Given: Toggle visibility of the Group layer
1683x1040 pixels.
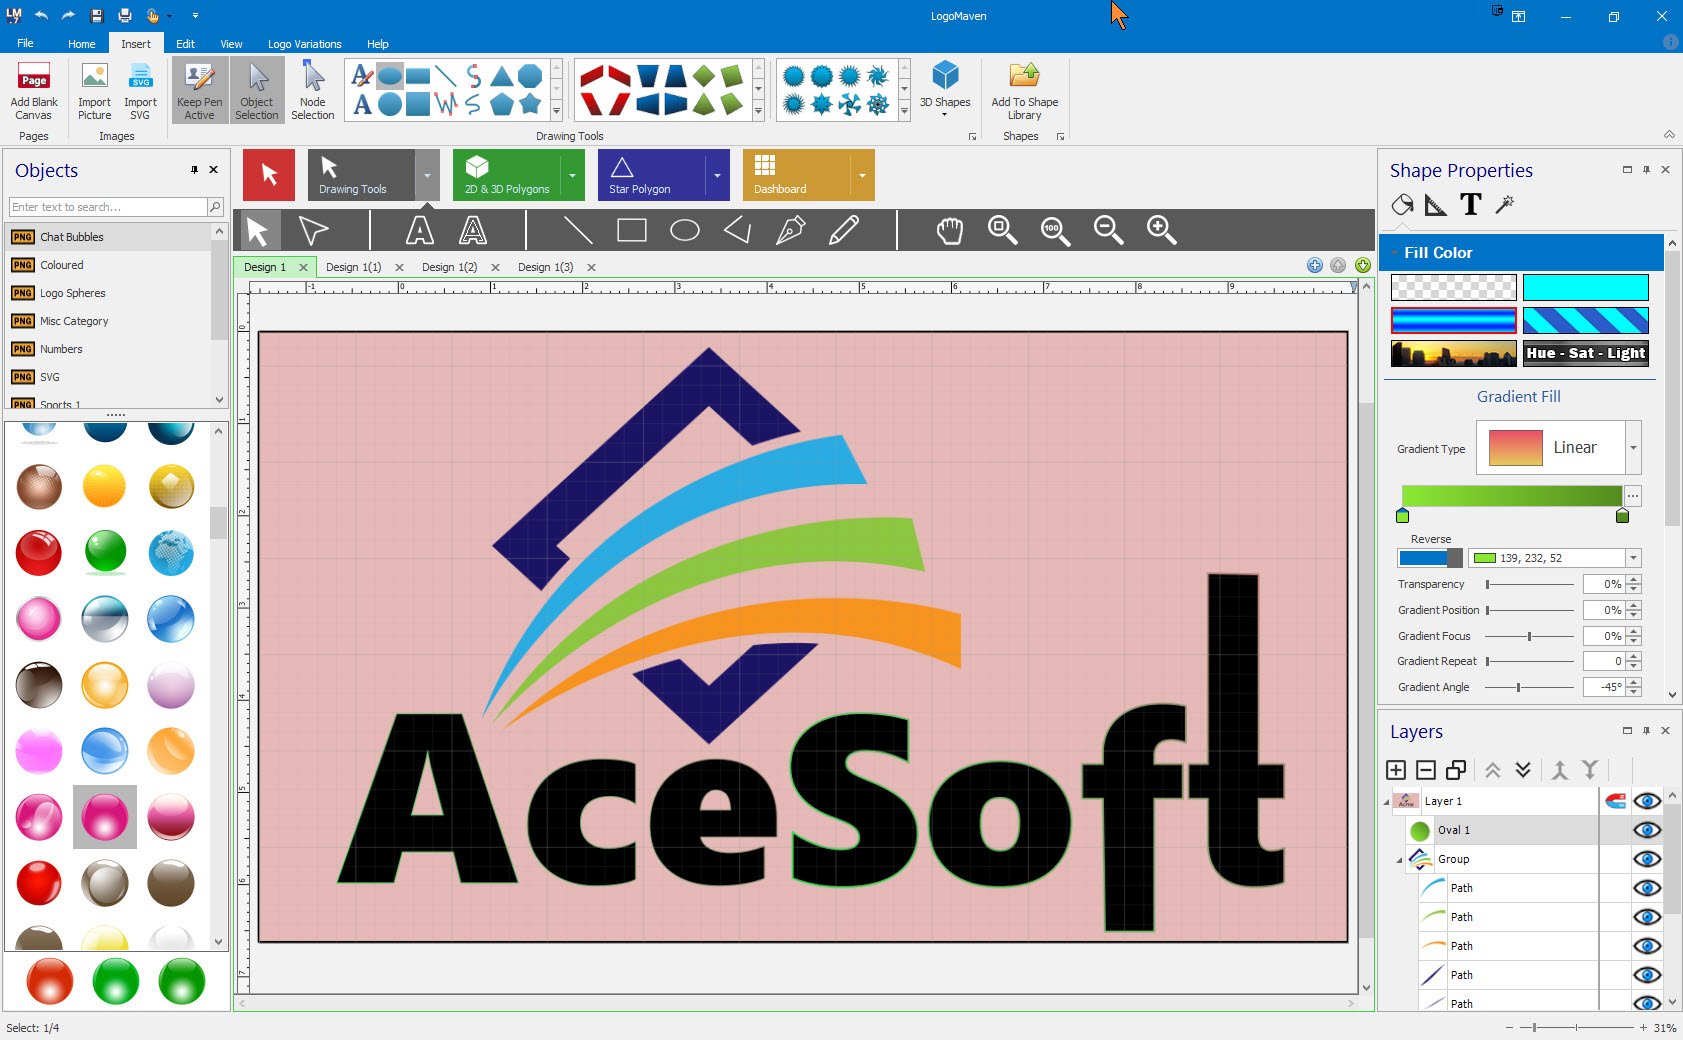Looking at the screenshot, I should click(x=1646, y=859).
